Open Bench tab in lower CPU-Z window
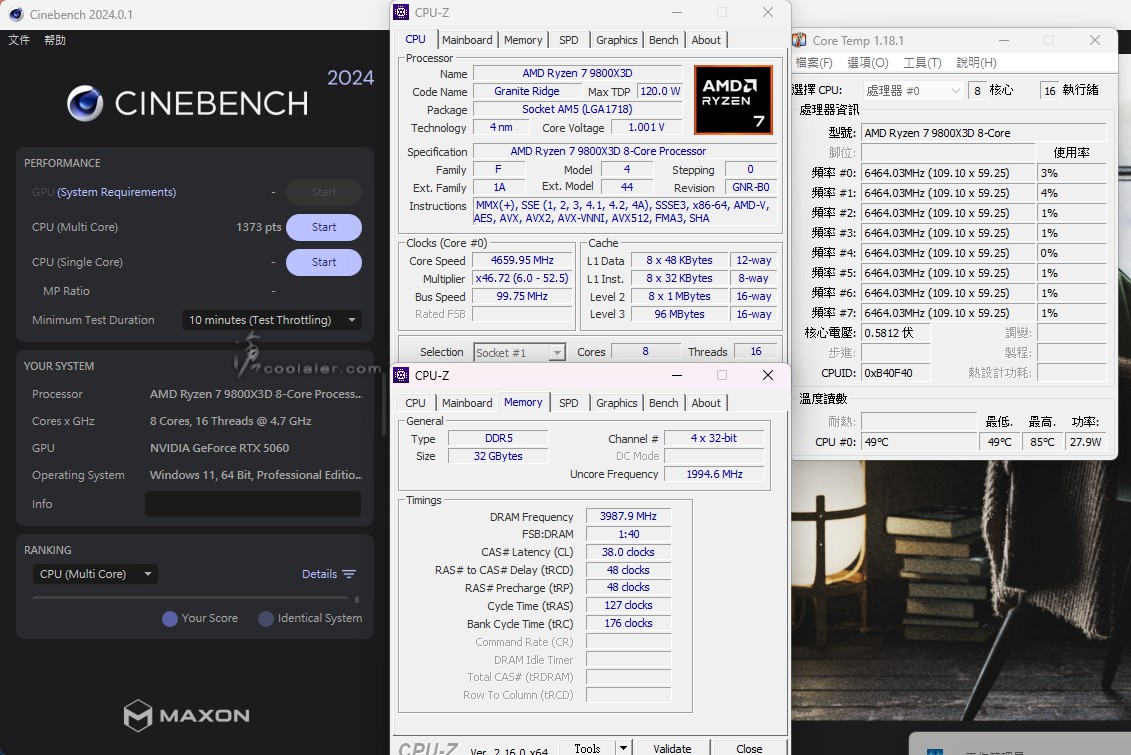Viewport: 1131px width, 755px height. tap(664, 403)
